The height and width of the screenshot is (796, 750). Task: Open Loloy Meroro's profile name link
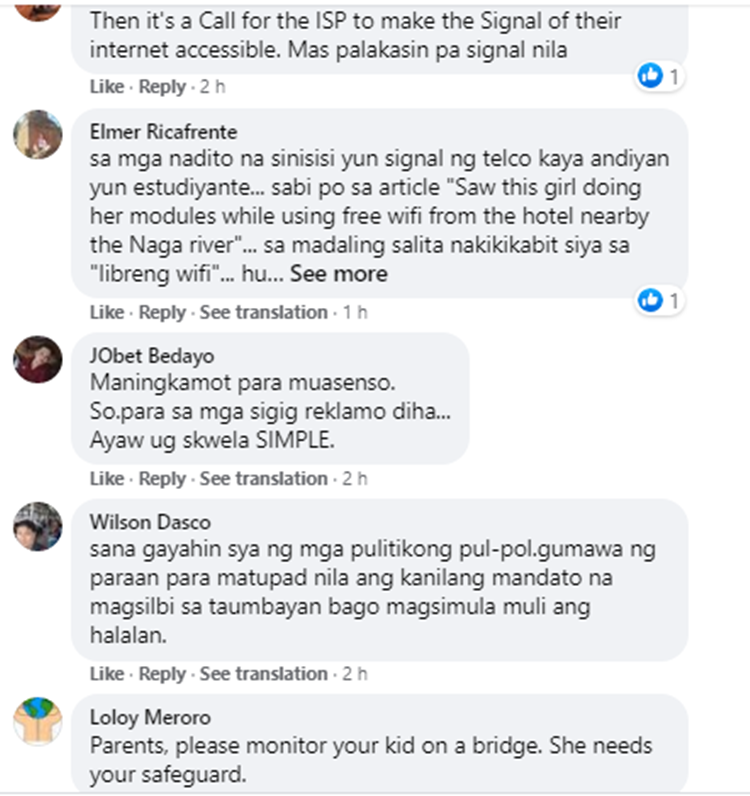(x=150, y=717)
